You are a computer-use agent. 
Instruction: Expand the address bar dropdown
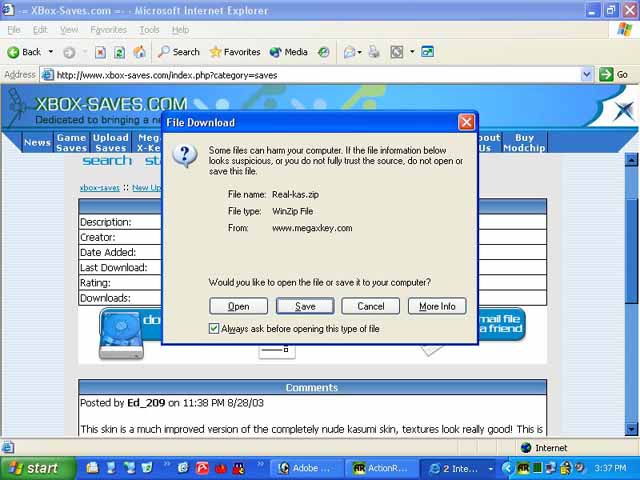pos(587,75)
